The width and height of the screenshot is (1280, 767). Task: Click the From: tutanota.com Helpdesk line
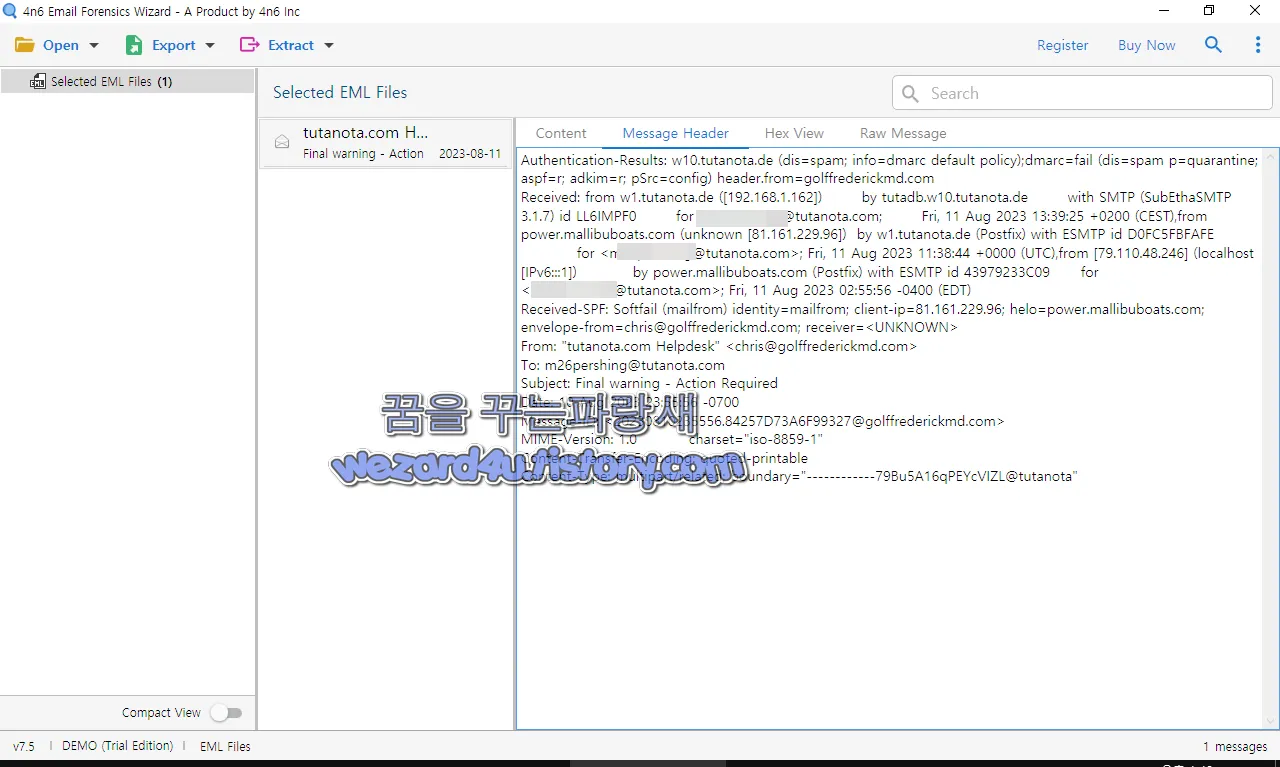tap(719, 346)
